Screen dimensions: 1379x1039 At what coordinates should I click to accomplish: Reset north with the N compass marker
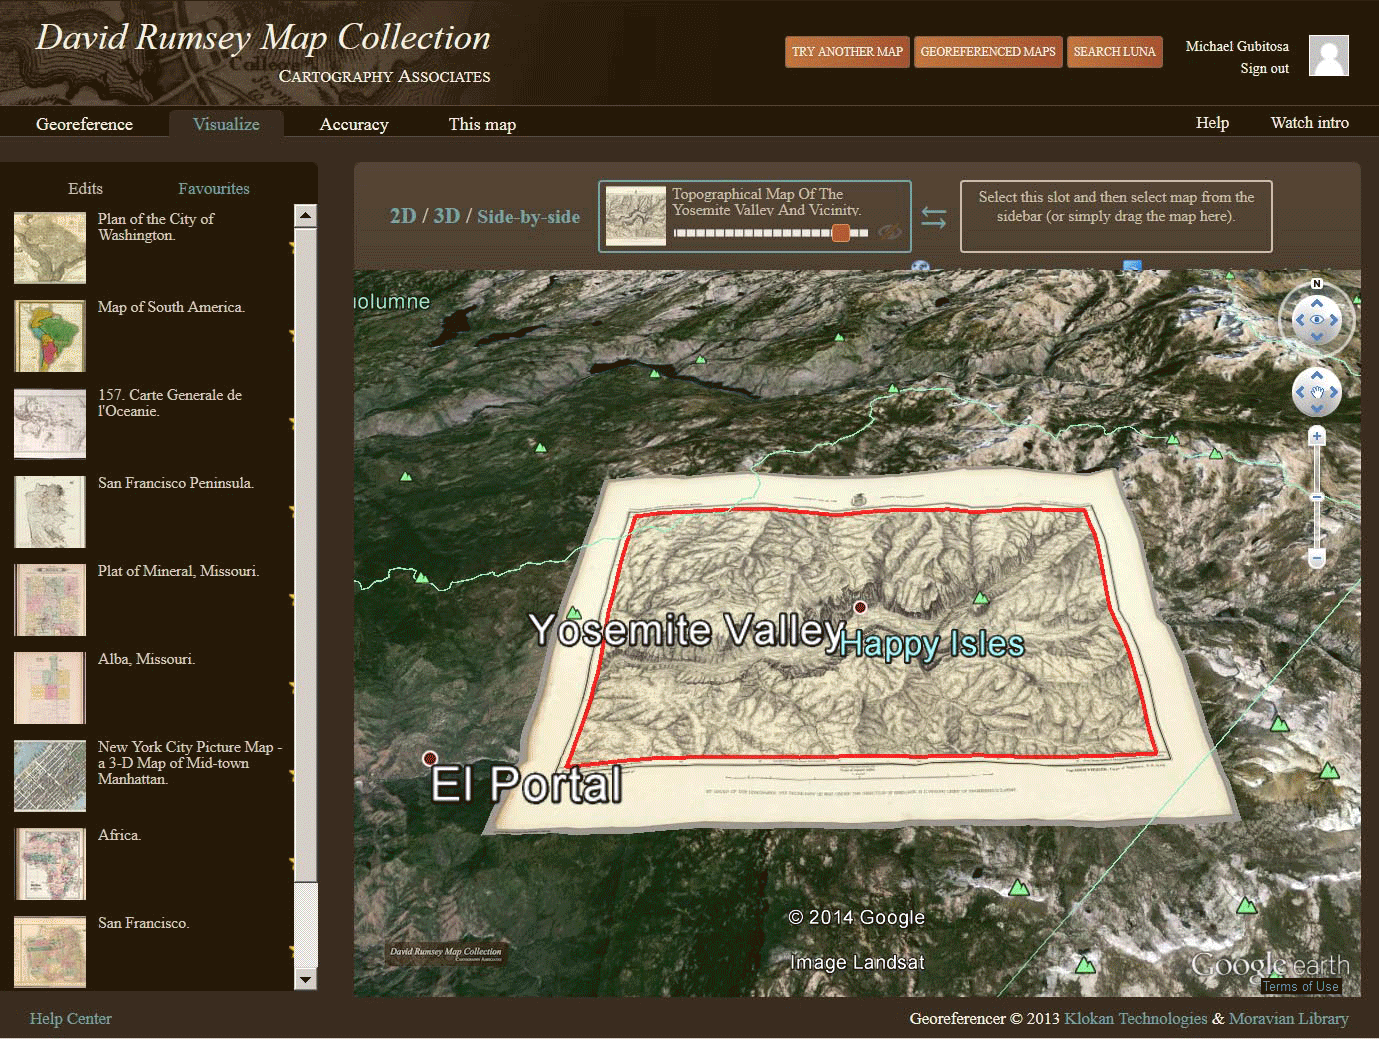(1317, 284)
